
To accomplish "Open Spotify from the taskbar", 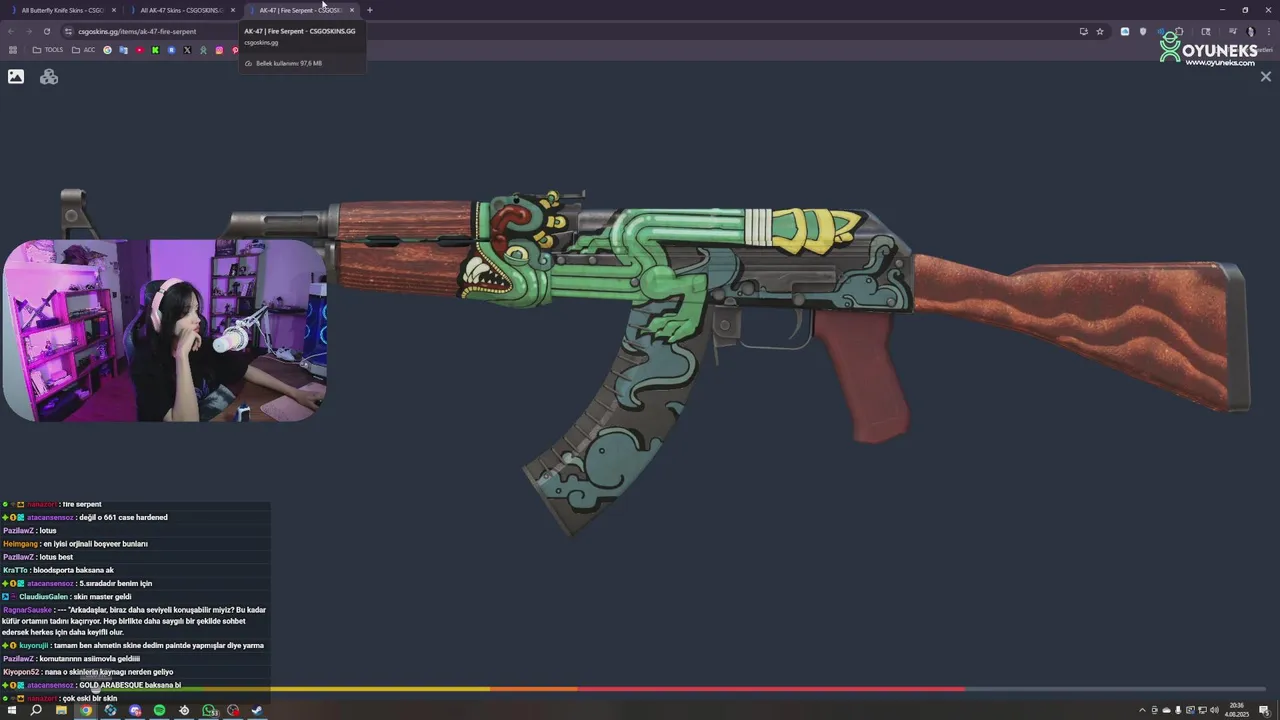I will 159,710.
